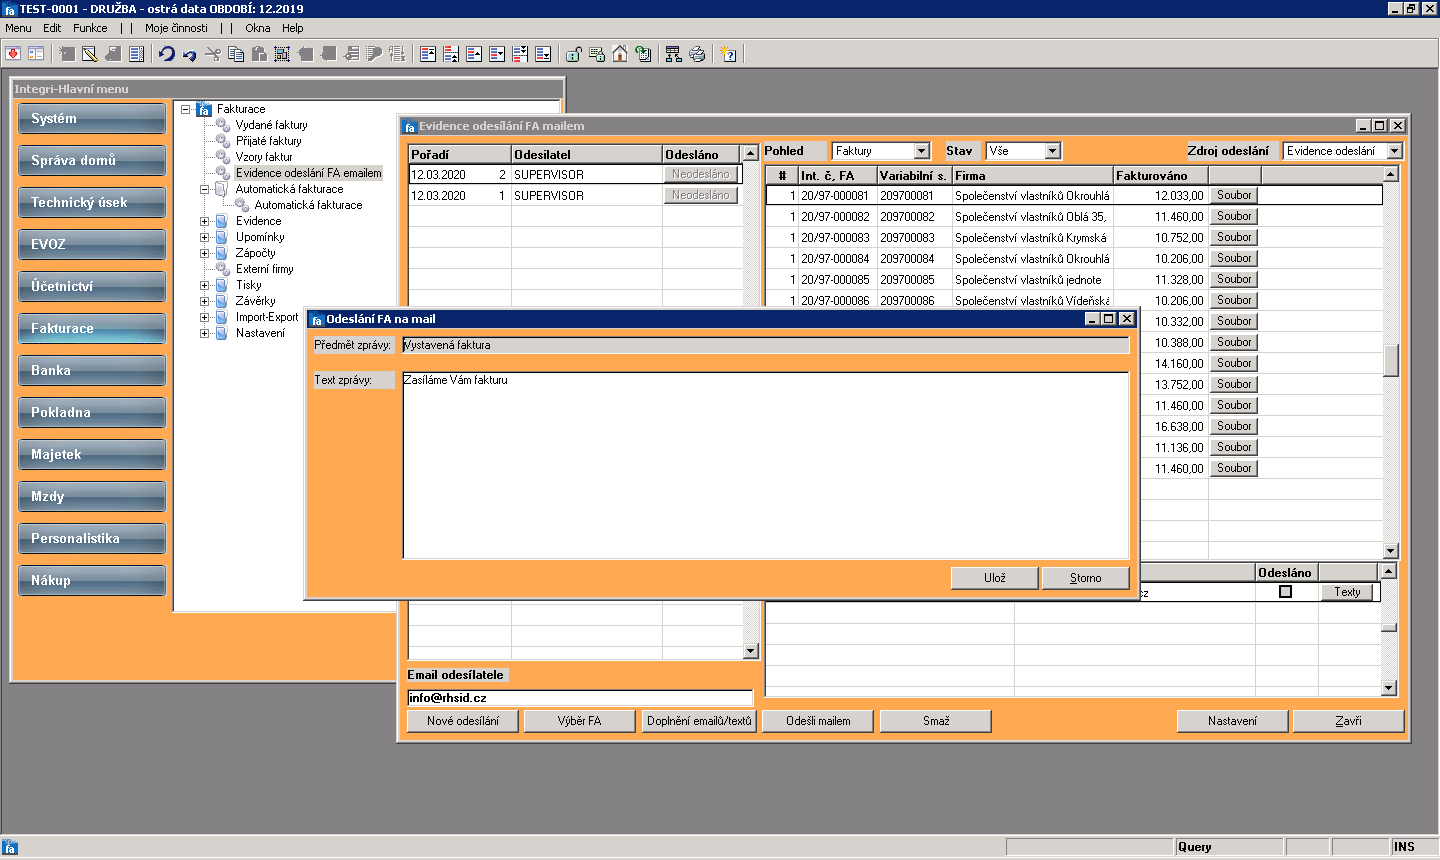This screenshot has height=860, width=1440.
Task: Click the red down-arrow icon at toolbar start
Action: pos(13,54)
